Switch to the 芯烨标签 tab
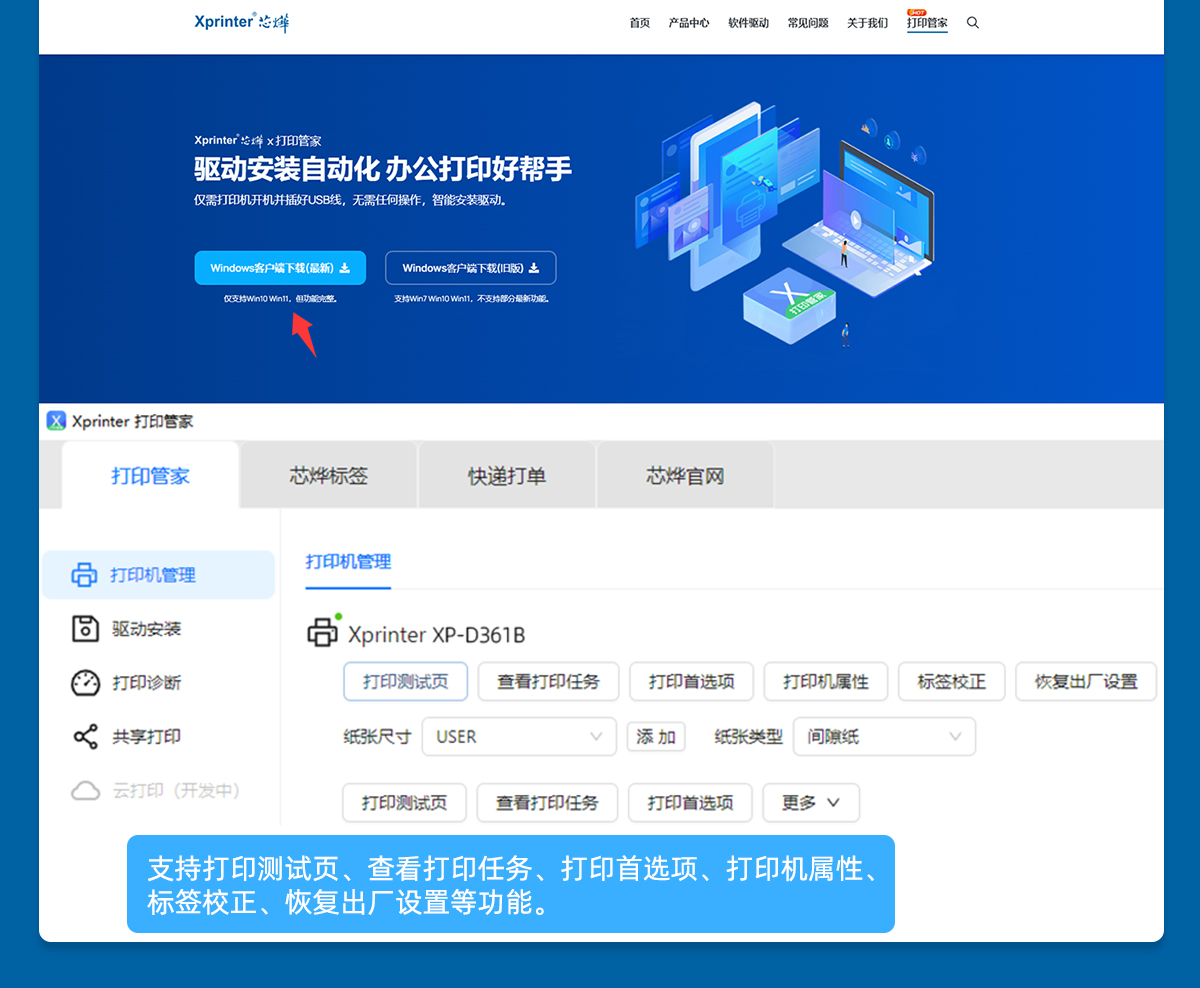Viewport: 1200px width, 988px height. [x=329, y=476]
